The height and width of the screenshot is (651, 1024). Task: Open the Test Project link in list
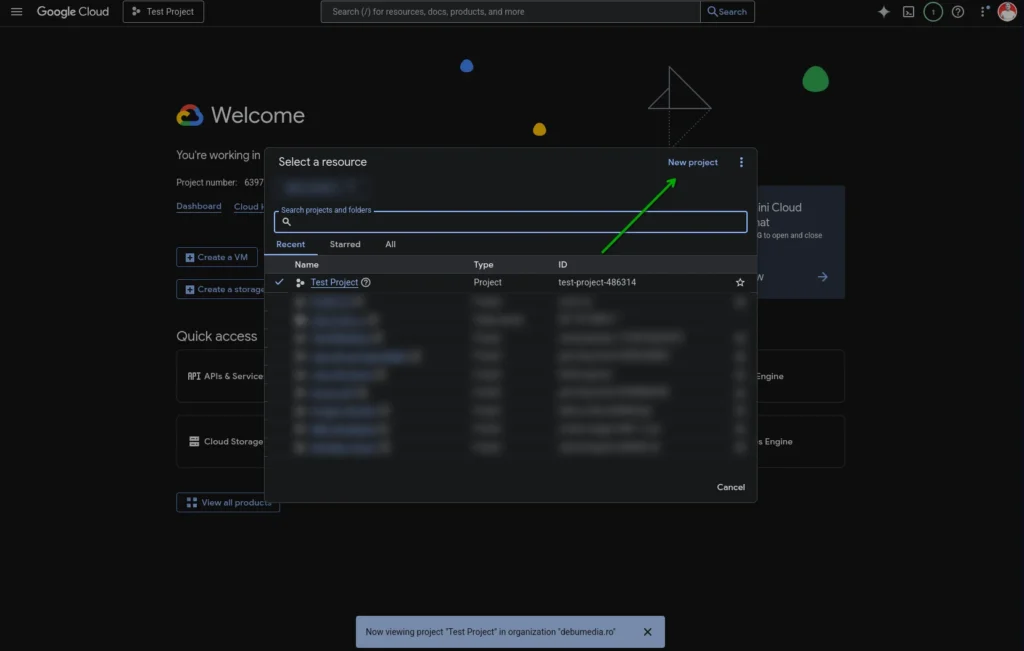[x=334, y=283]
